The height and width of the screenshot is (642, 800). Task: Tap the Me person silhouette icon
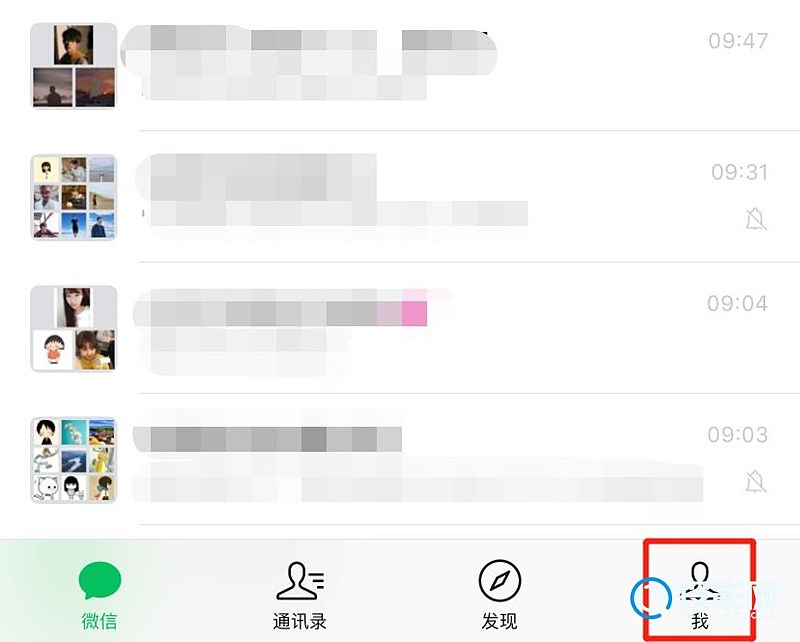[x=699, y=581]
